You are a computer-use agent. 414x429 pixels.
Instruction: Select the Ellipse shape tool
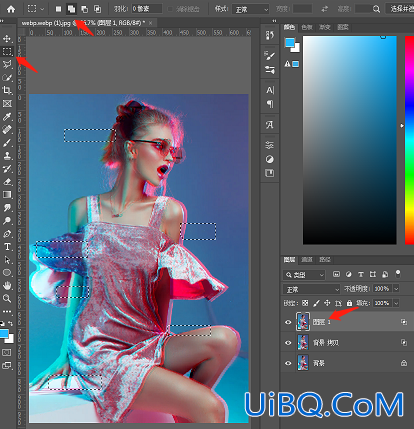click(7, 273)
